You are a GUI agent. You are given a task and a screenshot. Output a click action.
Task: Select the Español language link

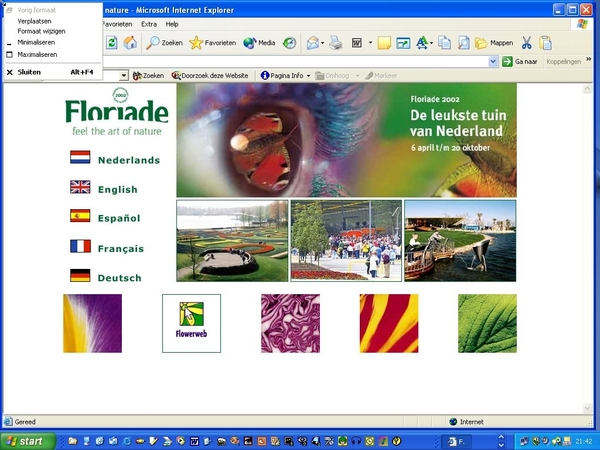click(x=119, y=218)
